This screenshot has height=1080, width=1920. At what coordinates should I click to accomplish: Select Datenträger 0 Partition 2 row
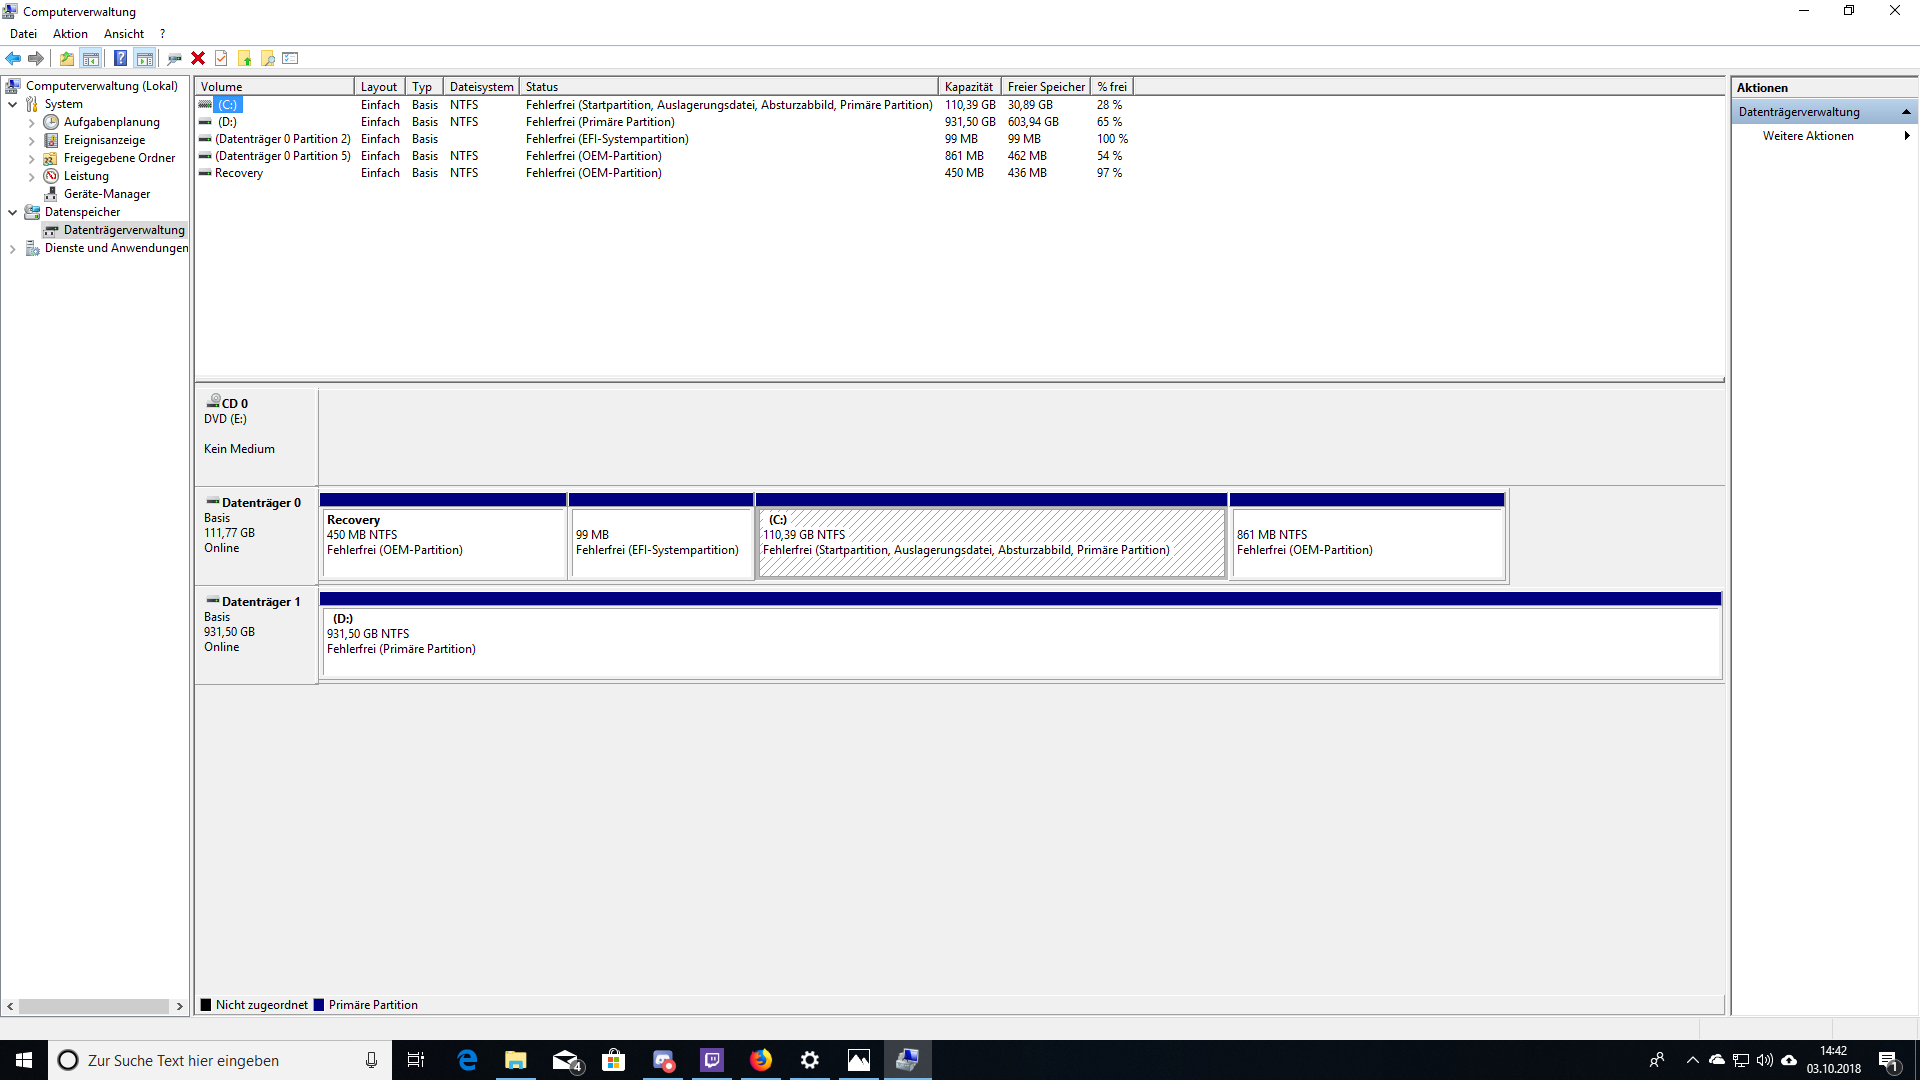click(x=664, y=139)
